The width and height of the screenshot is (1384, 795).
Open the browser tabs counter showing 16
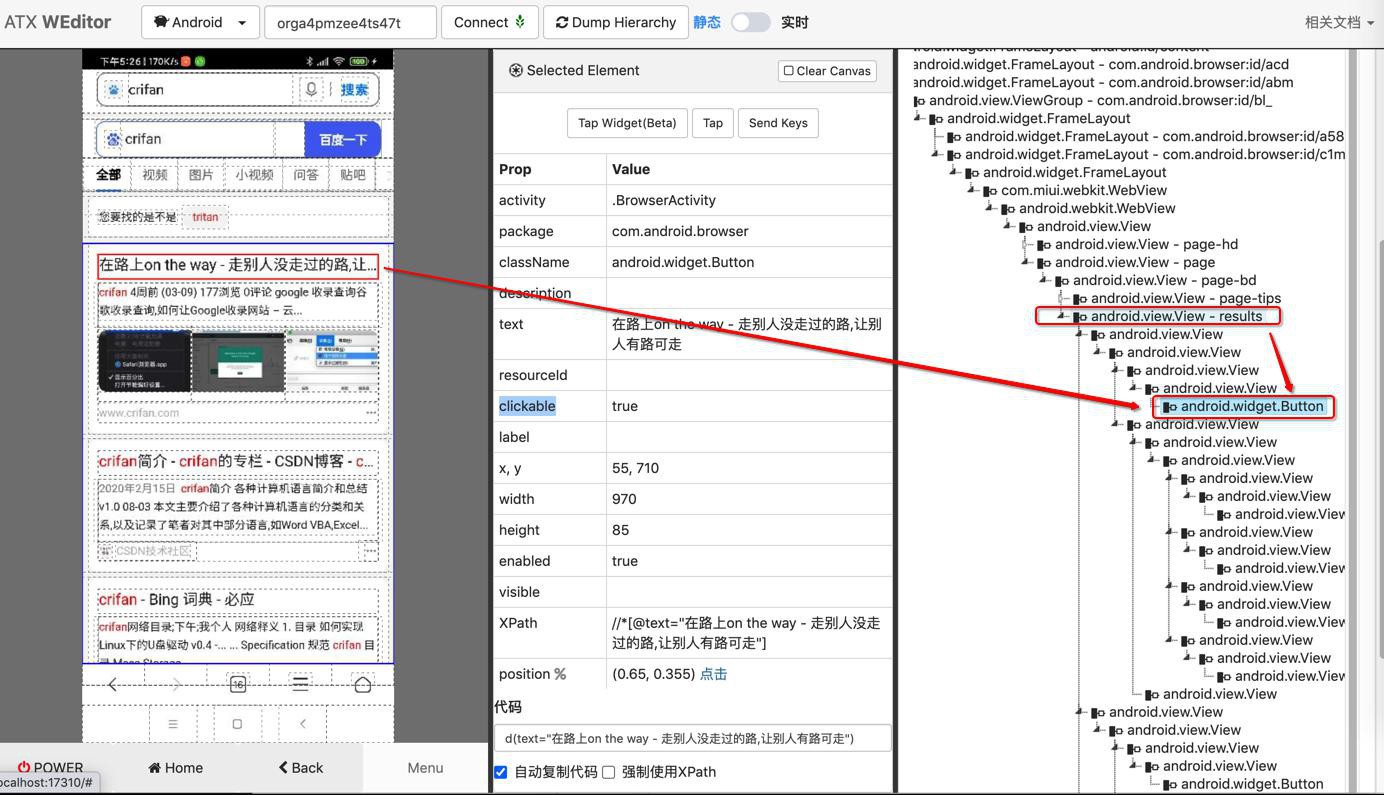pos(238,684)
